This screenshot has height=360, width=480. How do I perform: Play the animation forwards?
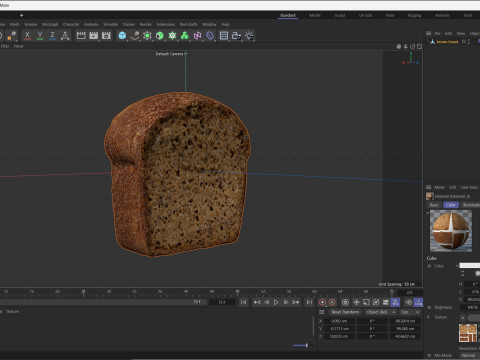276,302
